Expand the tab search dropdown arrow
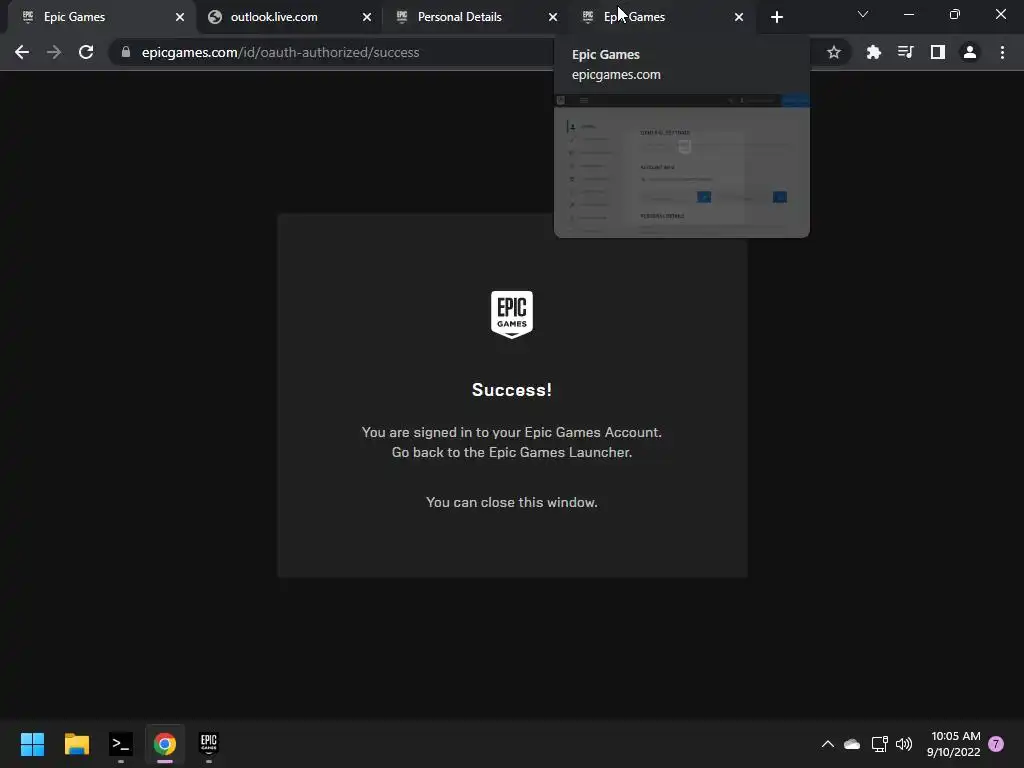Viewport: 1024px width, 768px height. tap(863, 14)
